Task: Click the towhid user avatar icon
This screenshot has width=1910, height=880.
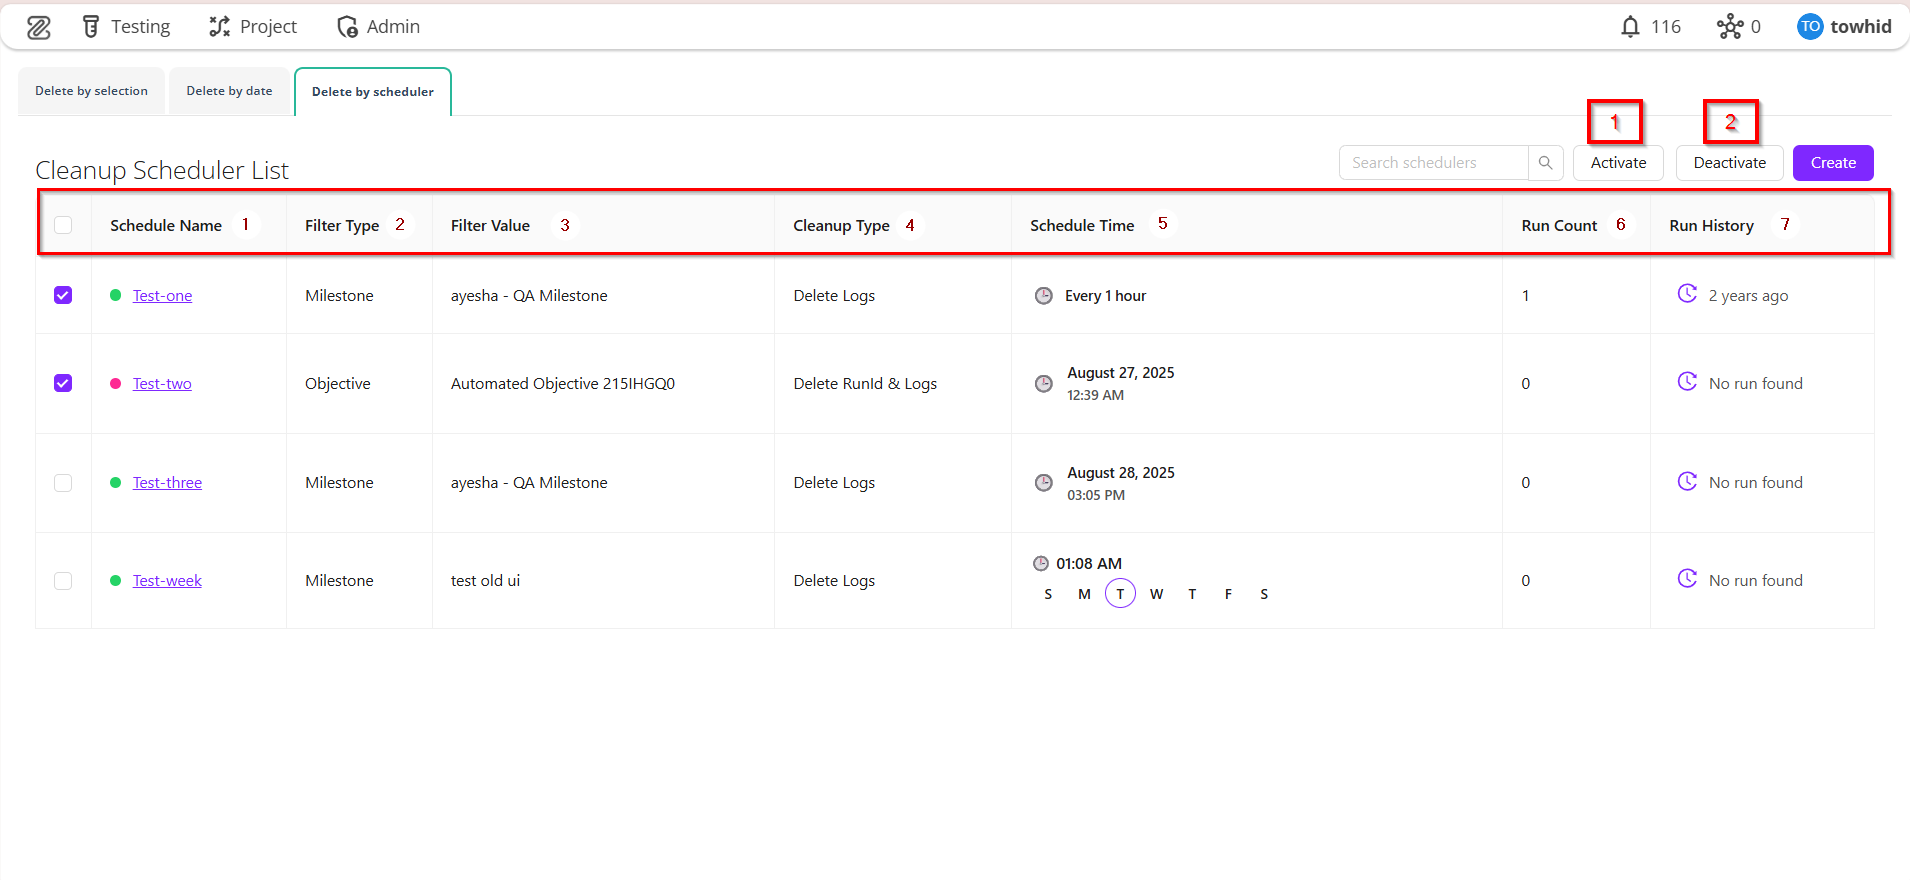Action: pos(1810,27)
